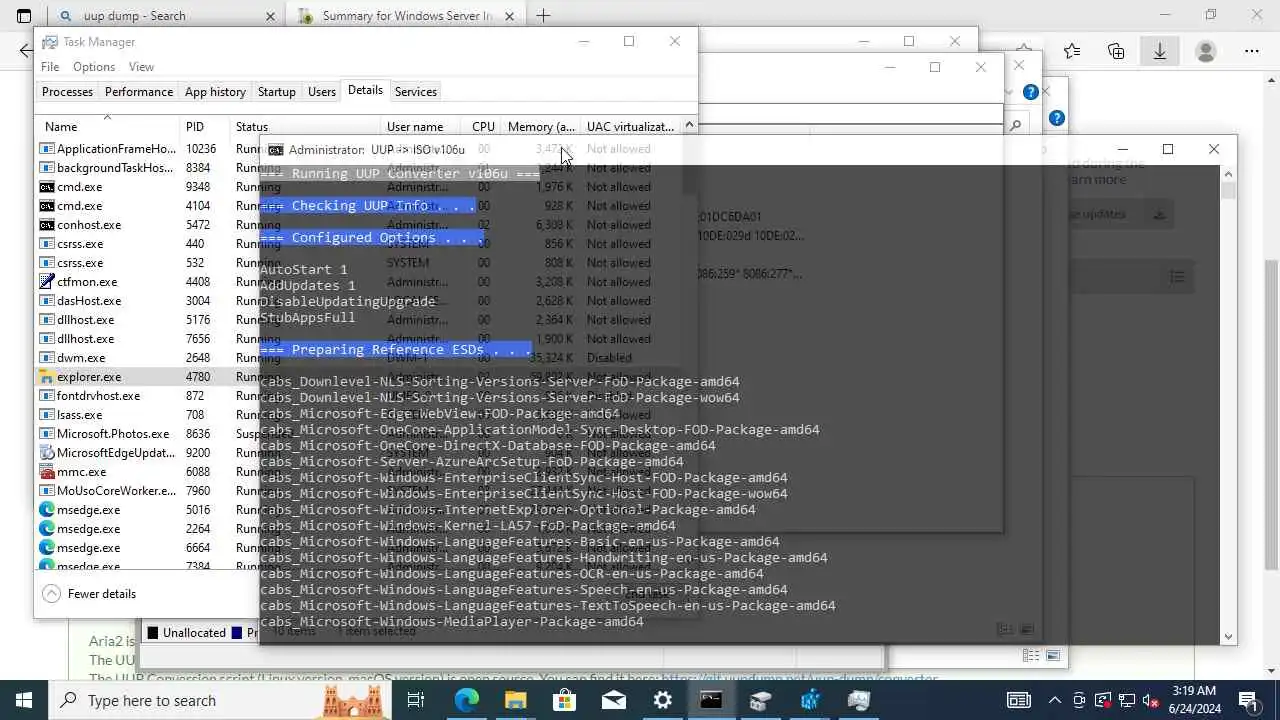
Task: Open Microsoft Store from the taskbar
Action: (564, 700)
